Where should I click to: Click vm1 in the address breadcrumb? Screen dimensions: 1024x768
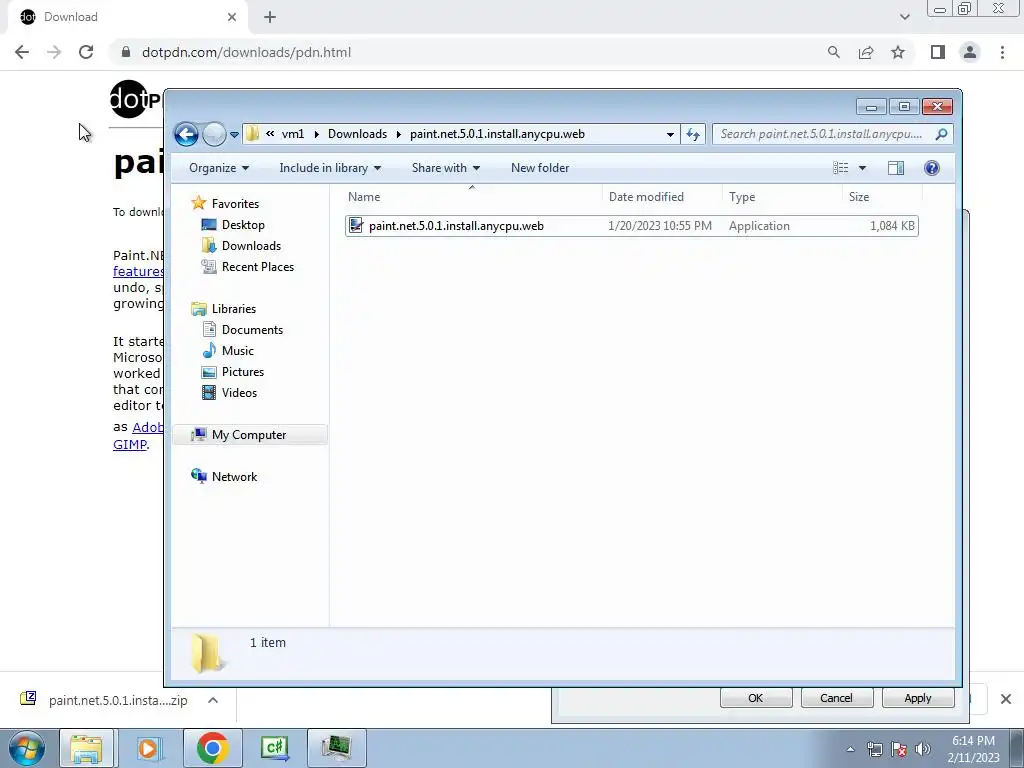point(293,134)
